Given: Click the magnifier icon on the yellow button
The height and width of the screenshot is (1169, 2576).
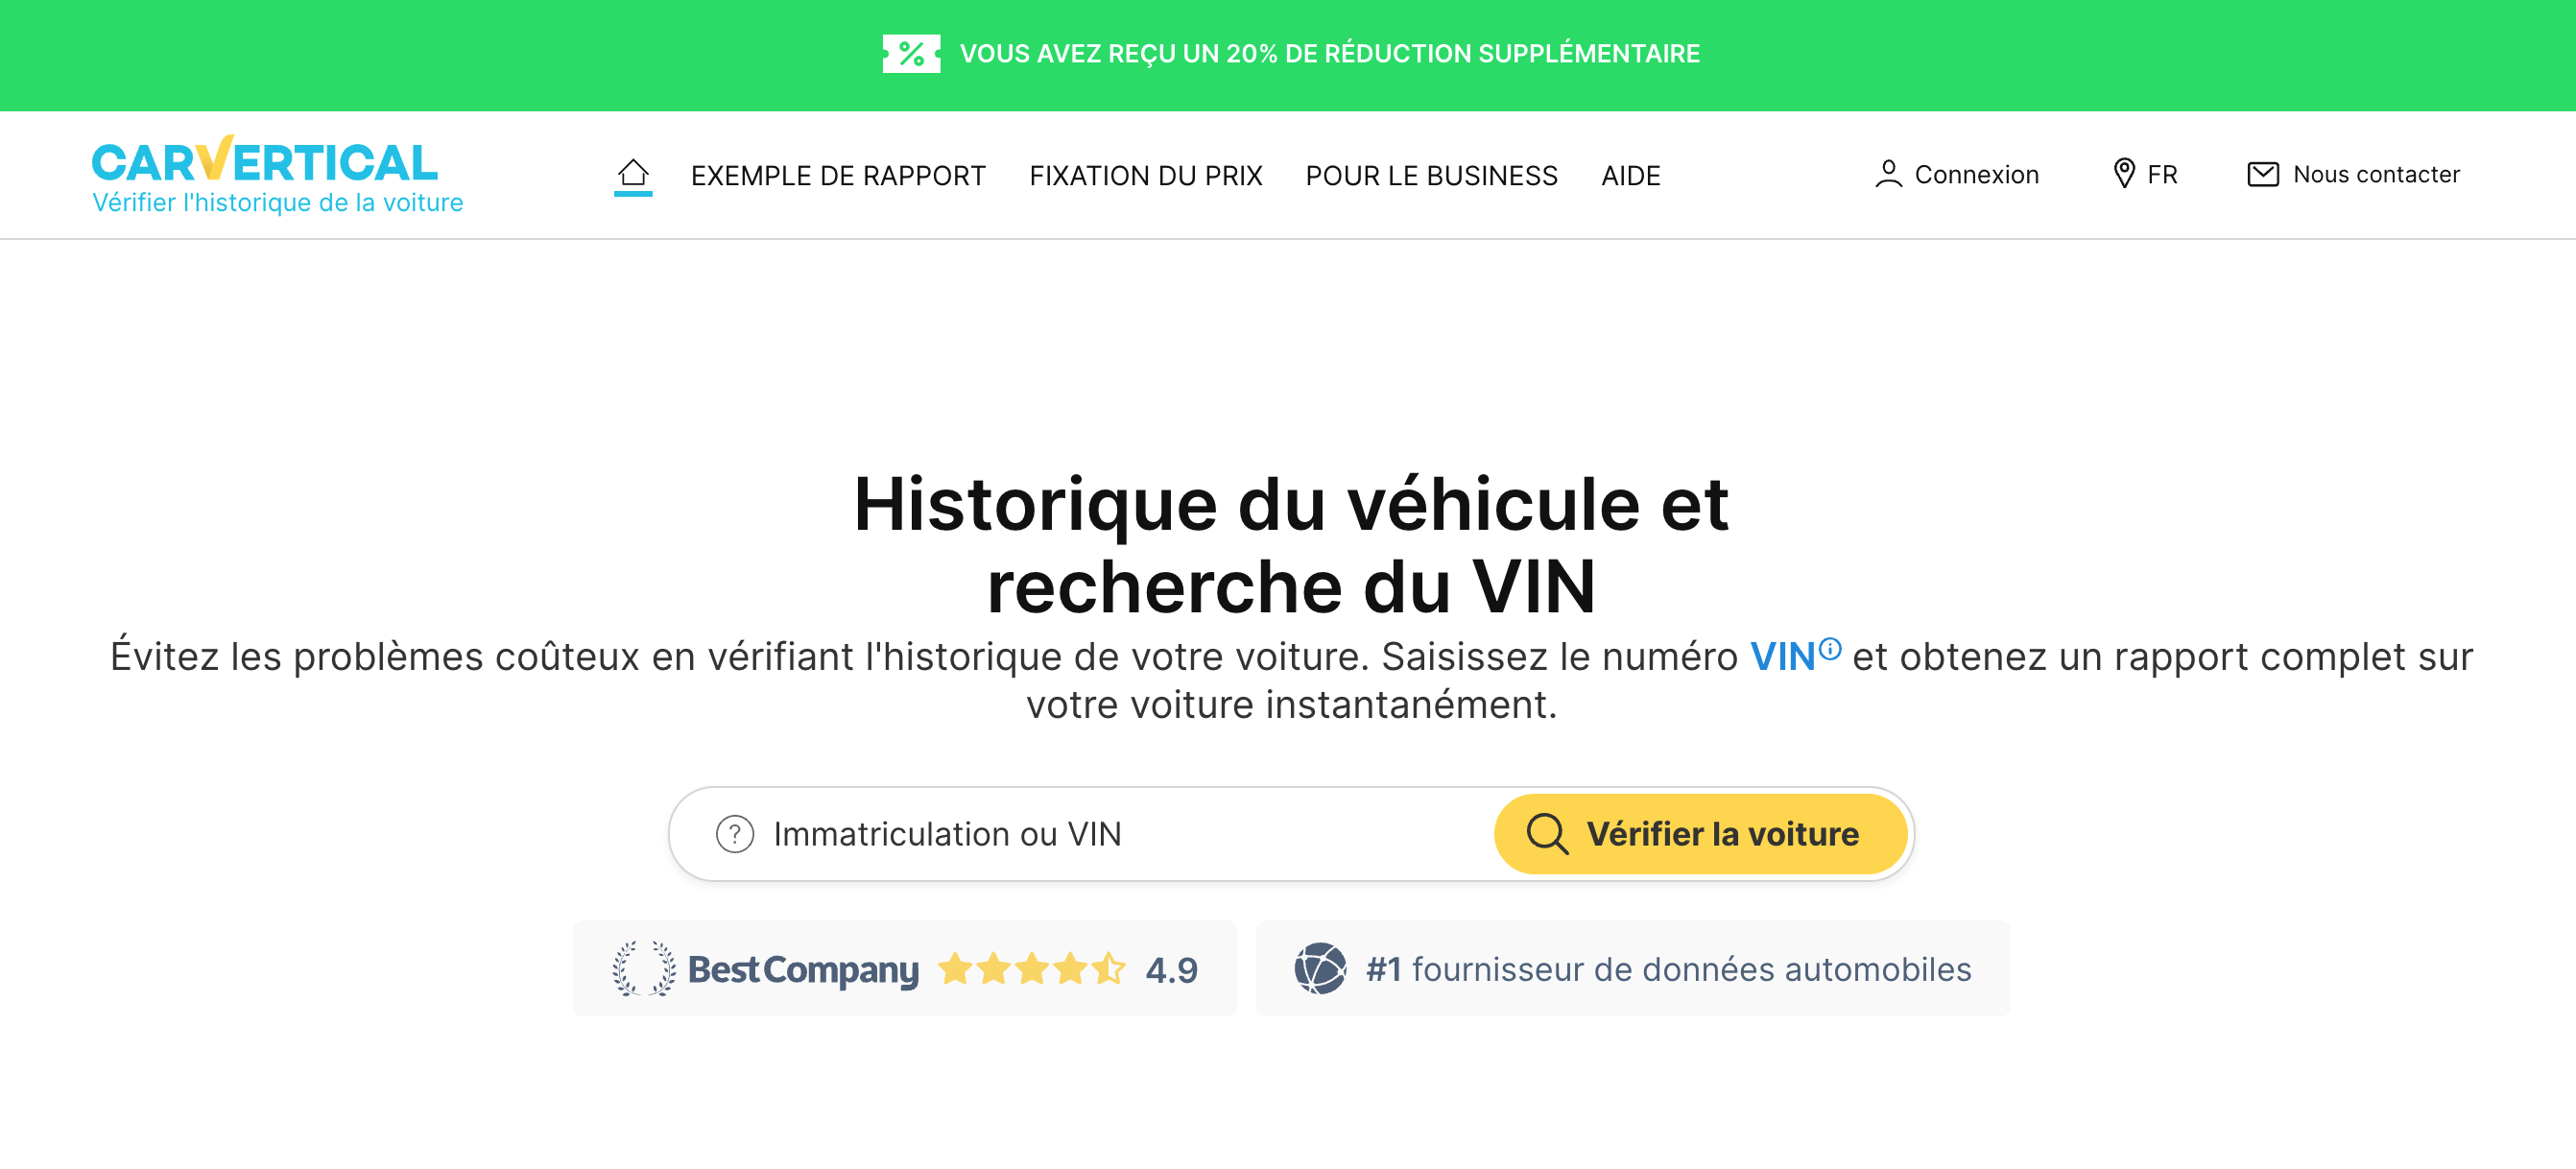Looking at the screenshot, I should point(1548,833).
